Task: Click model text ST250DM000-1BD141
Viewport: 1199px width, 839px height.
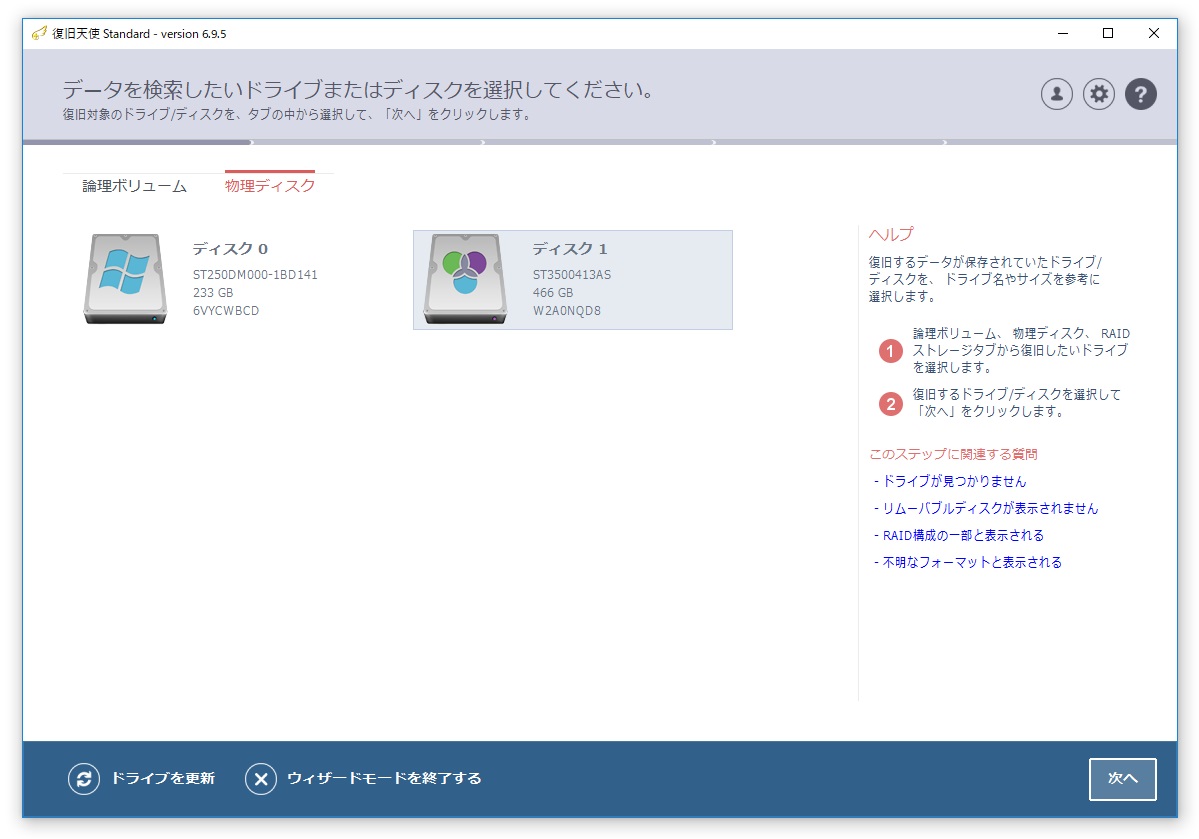Action: point(255,275)
